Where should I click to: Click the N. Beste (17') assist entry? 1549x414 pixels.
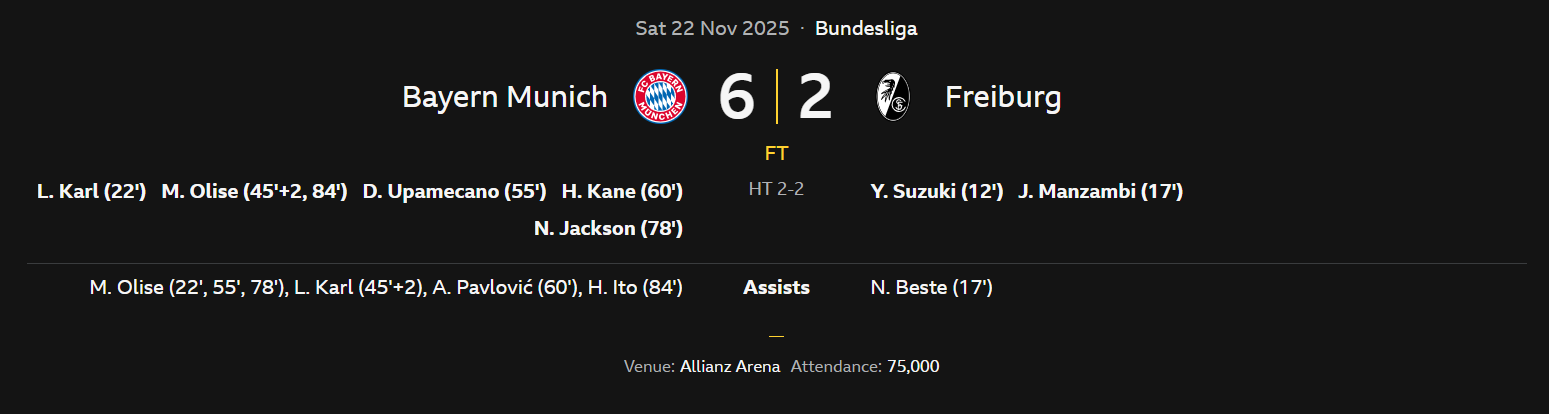pyautogui.click(x=931, y=288)
